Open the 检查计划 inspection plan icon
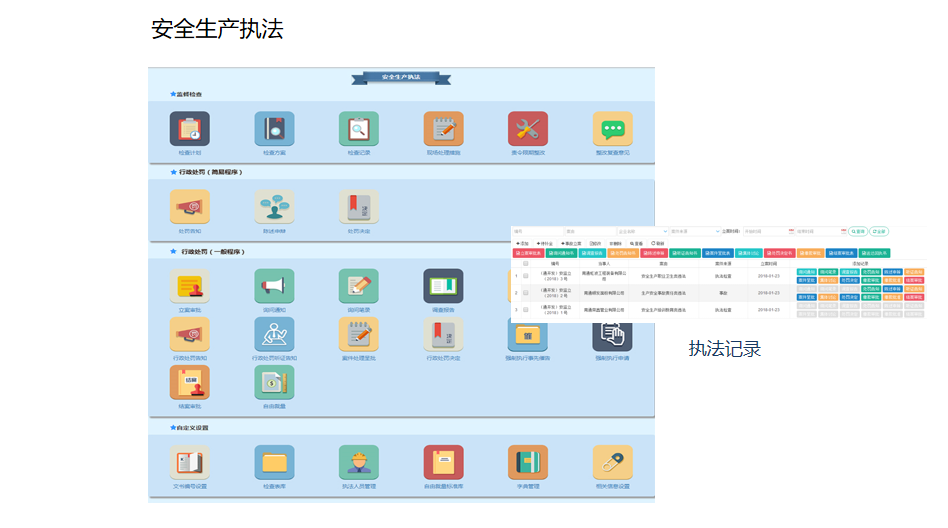The image size is (948, 528). [190, 129]
